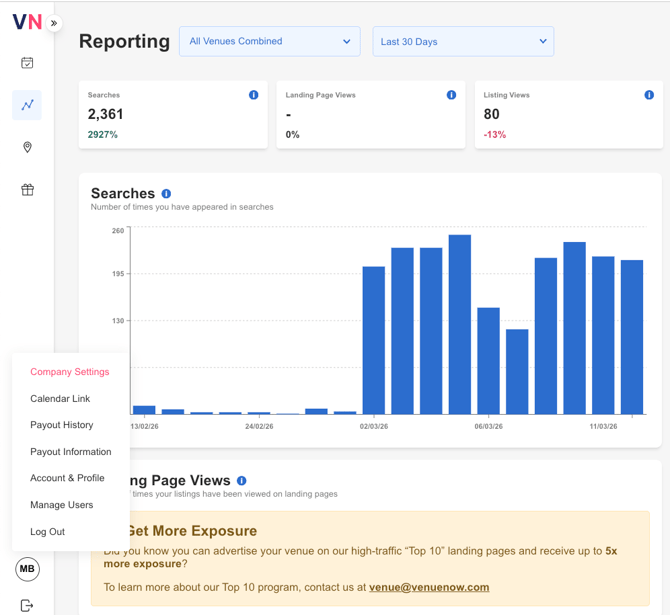Click Log Out in the user menu

(x=48, y=532)
